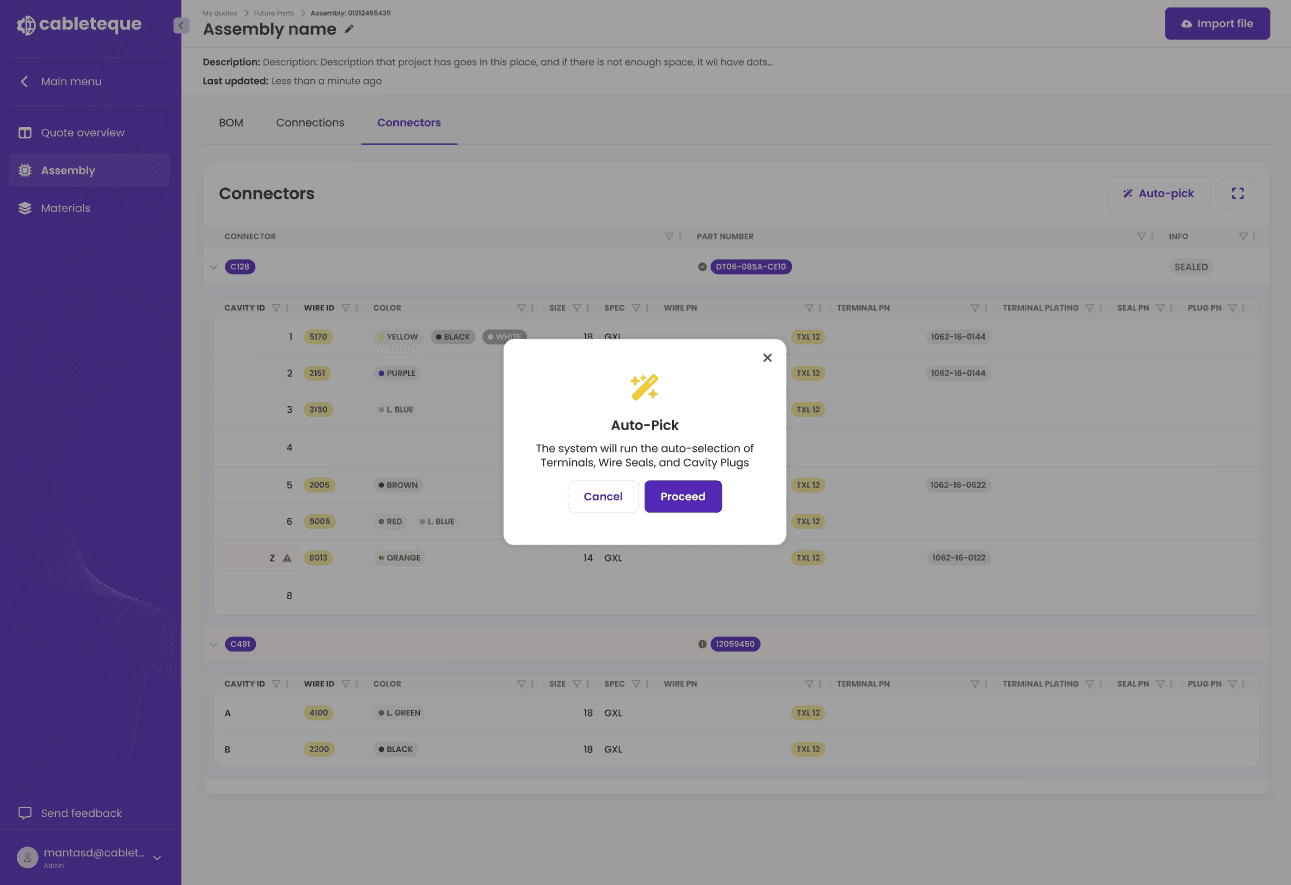The image size is (1291, 885).
Task: Click the C128 connector tag
Action: point(240,267)
